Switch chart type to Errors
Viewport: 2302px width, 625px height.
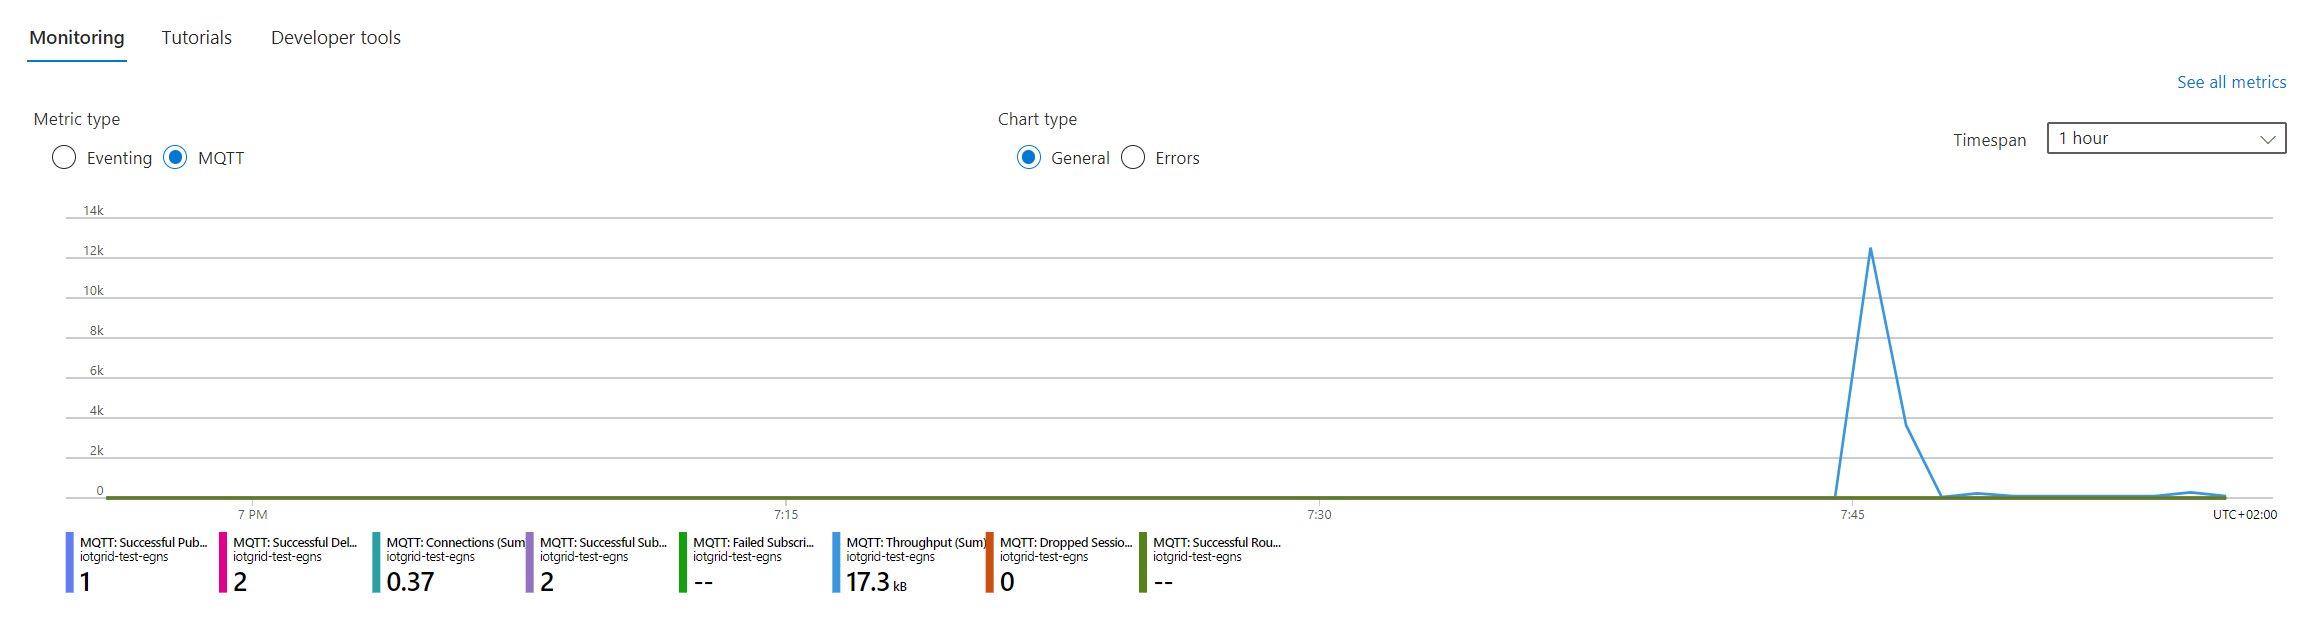coord(1133,158)
